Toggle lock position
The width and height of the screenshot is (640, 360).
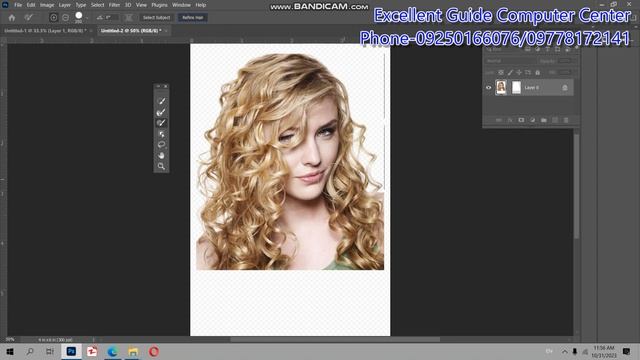(519, 72)
